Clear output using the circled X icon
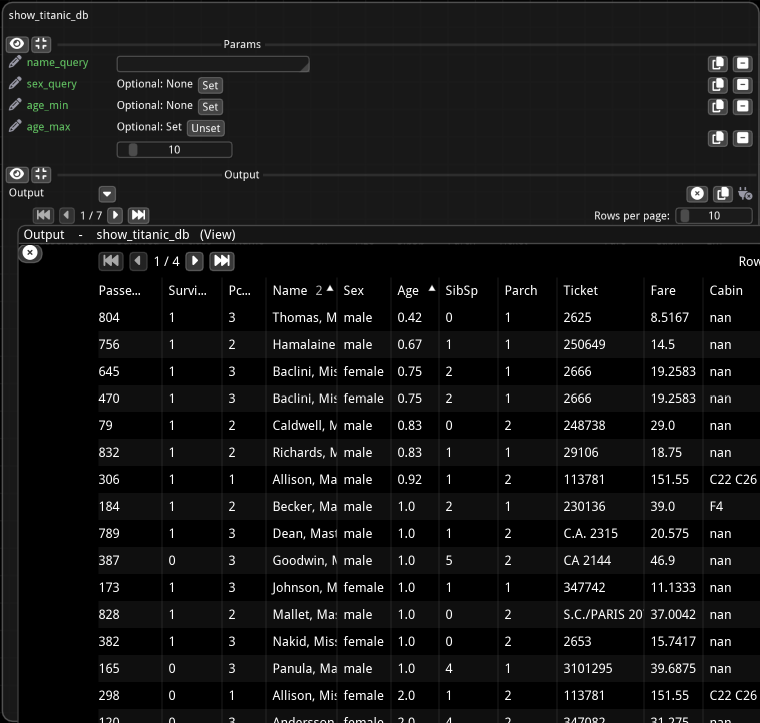The image size is (760, 723). pos(697,194)
